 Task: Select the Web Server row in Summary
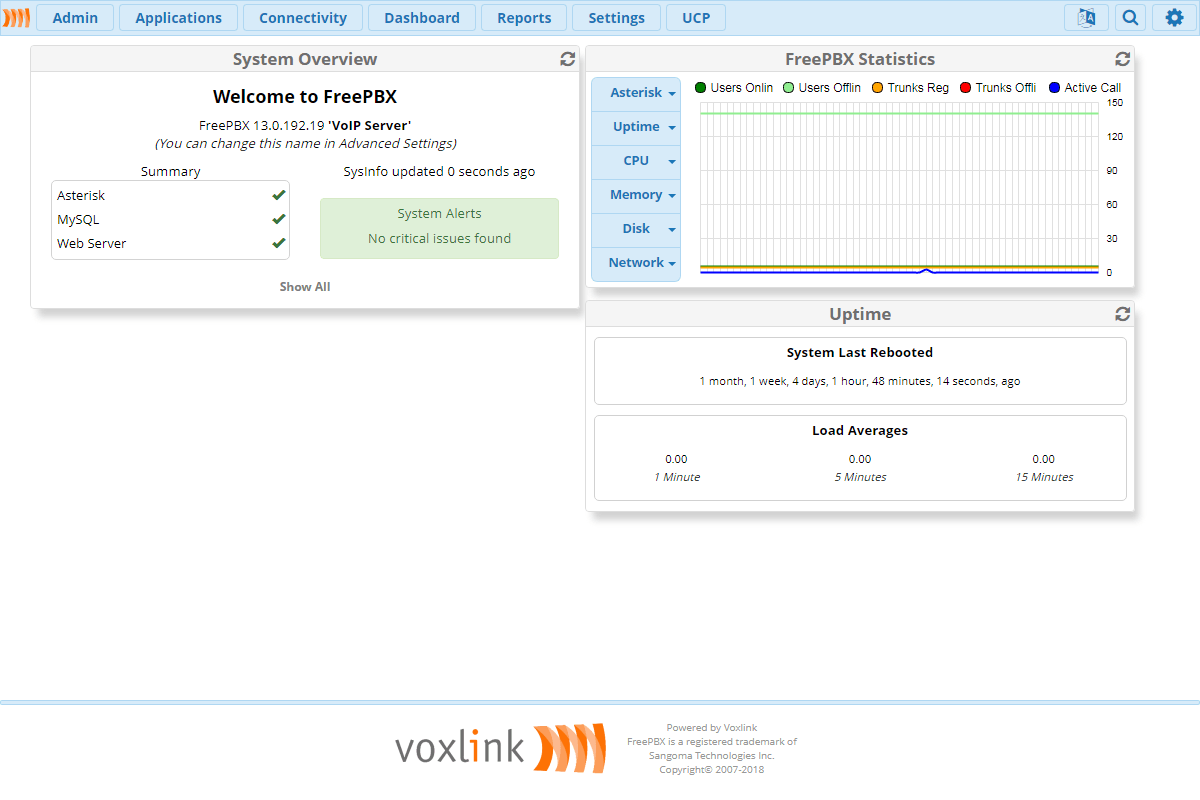coord(170,243)
